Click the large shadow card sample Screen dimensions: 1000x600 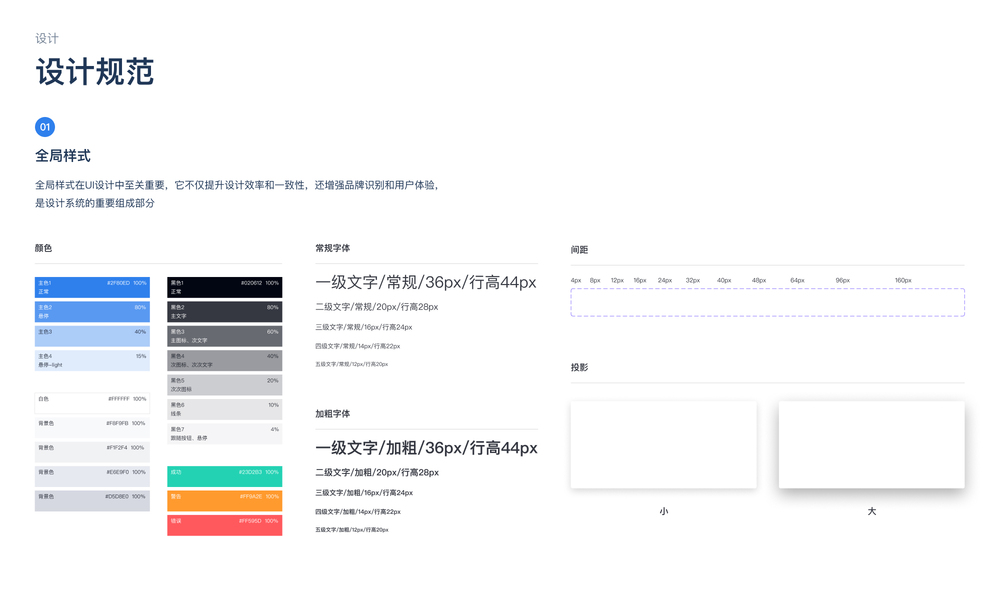pos(871,445)
